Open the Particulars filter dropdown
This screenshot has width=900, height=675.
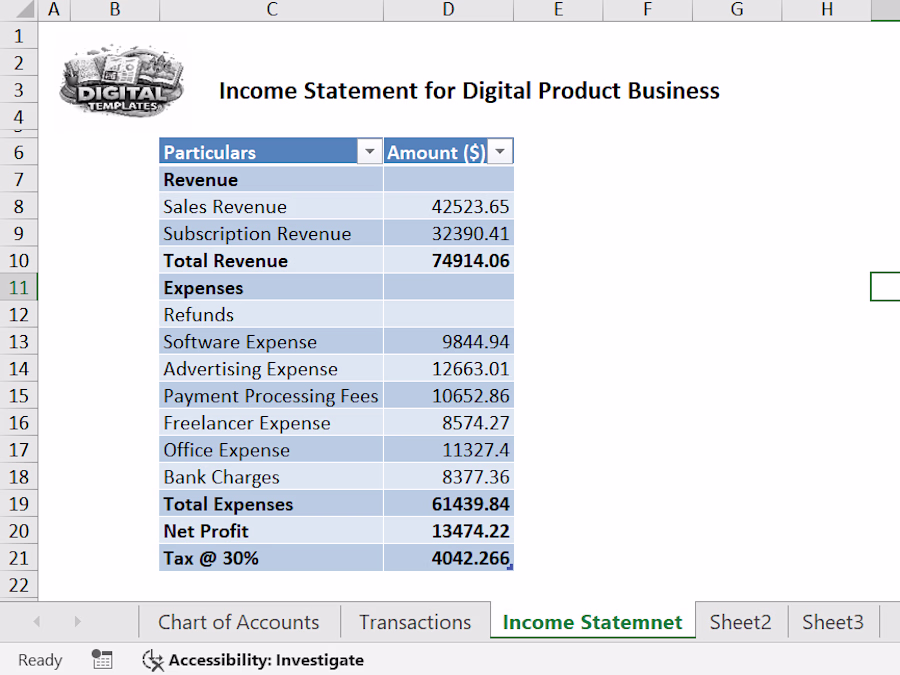[370, 152]
